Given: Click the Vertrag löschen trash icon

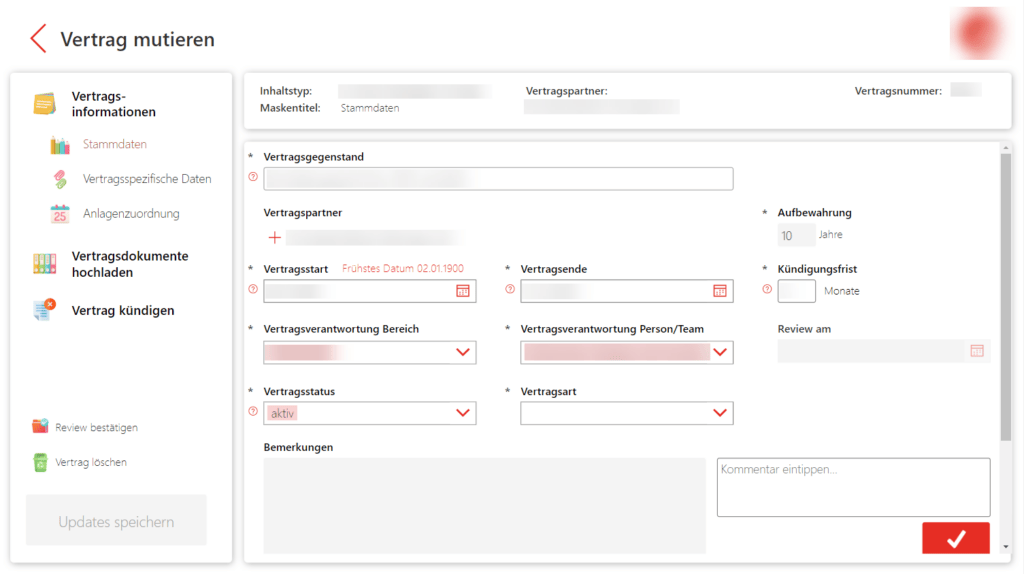Looking at the screenshot, I should (x=40, y=462).
